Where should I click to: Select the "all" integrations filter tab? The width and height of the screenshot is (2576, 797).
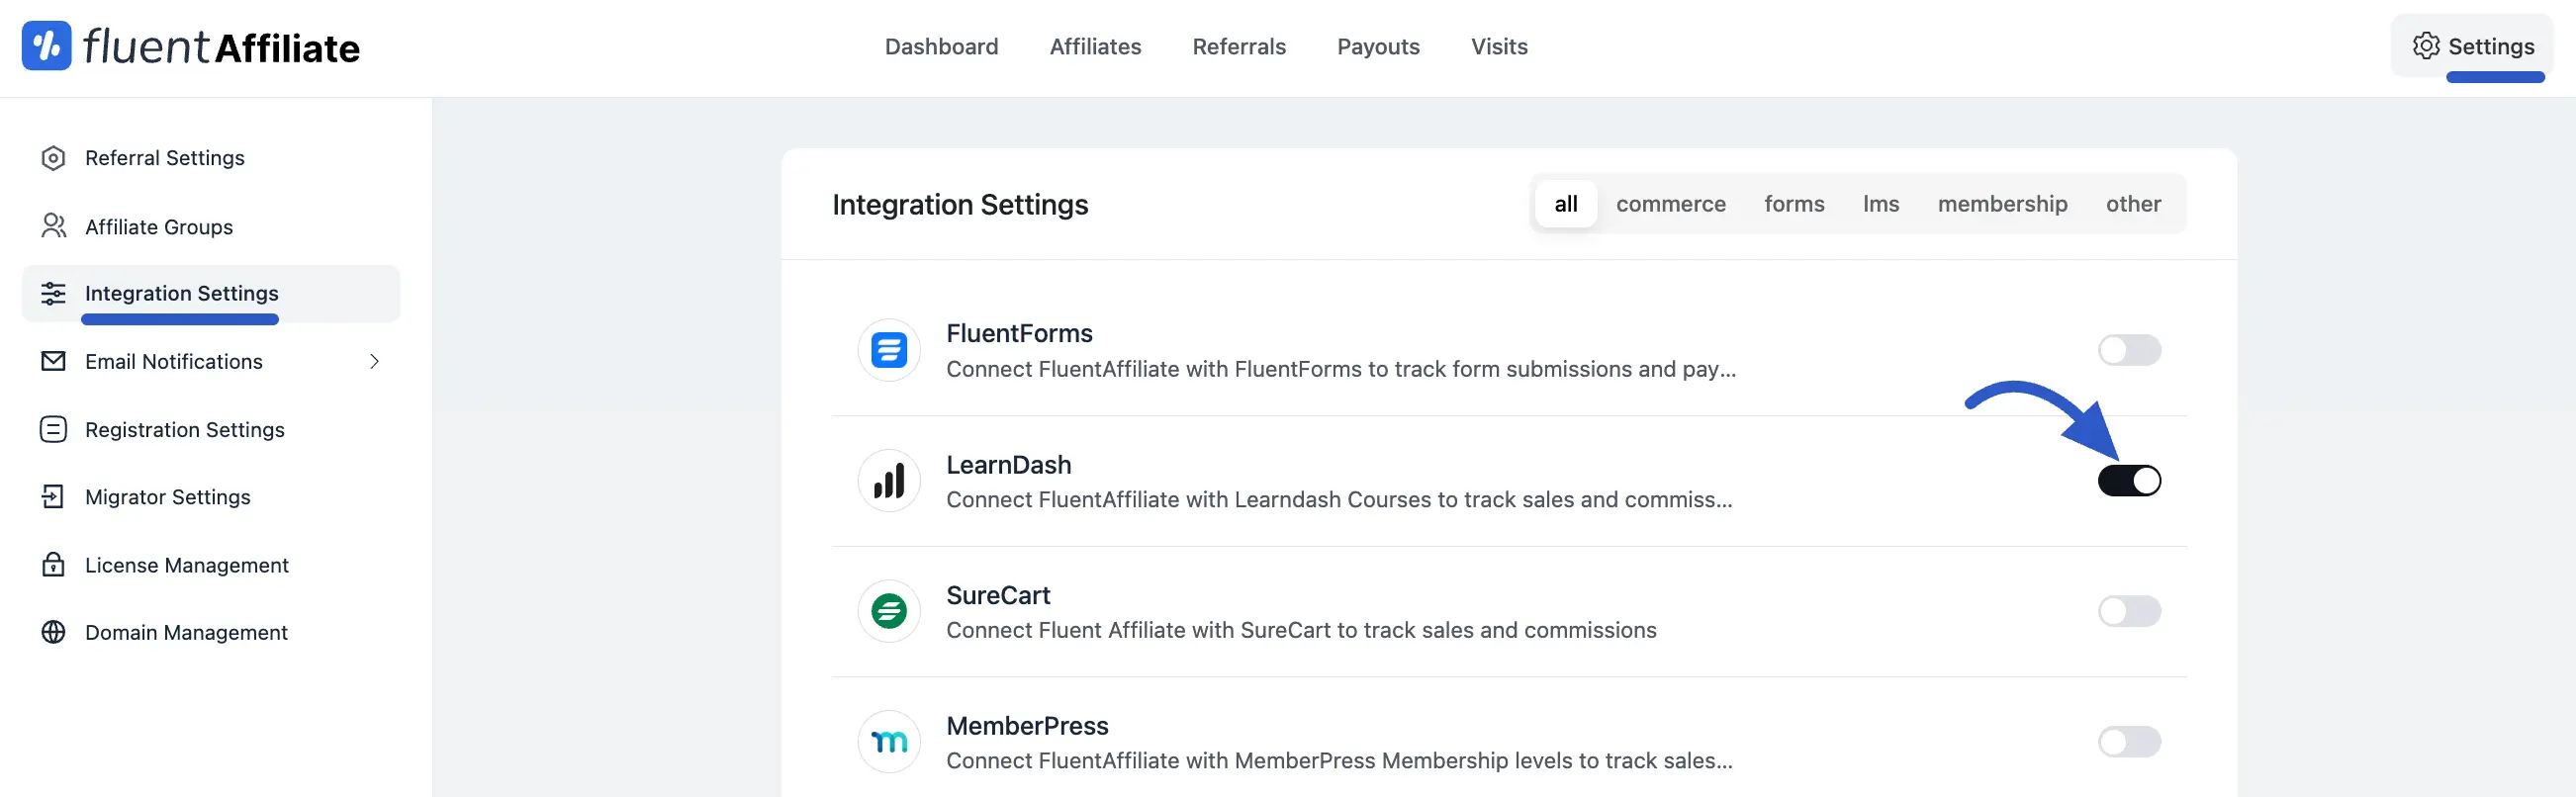1565,204
